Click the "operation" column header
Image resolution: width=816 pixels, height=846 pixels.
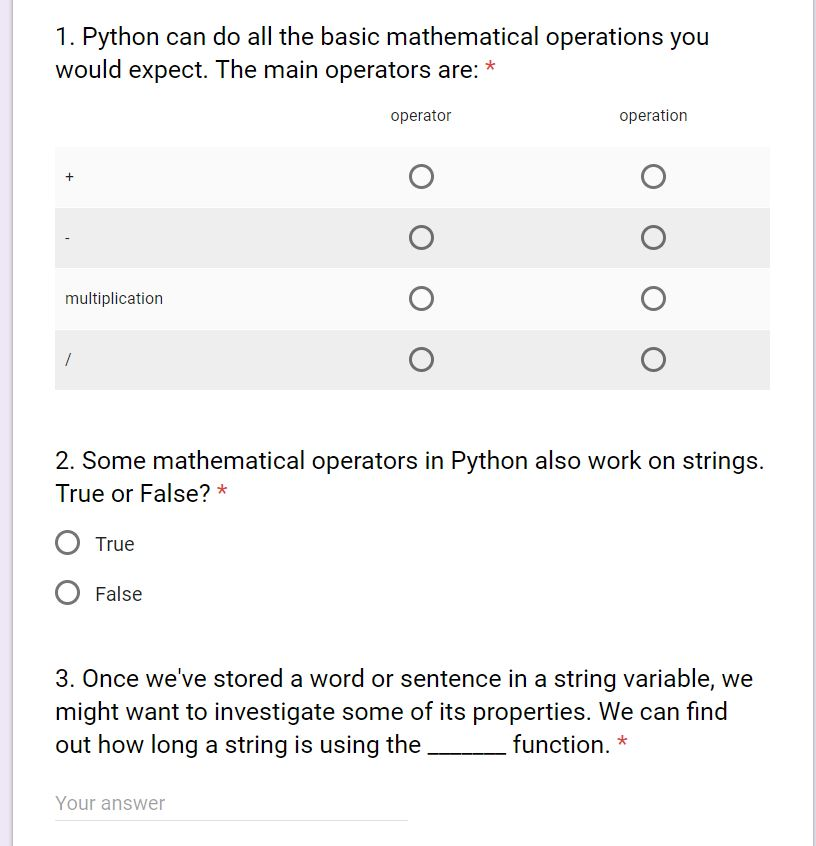click(x=653, y=116)
